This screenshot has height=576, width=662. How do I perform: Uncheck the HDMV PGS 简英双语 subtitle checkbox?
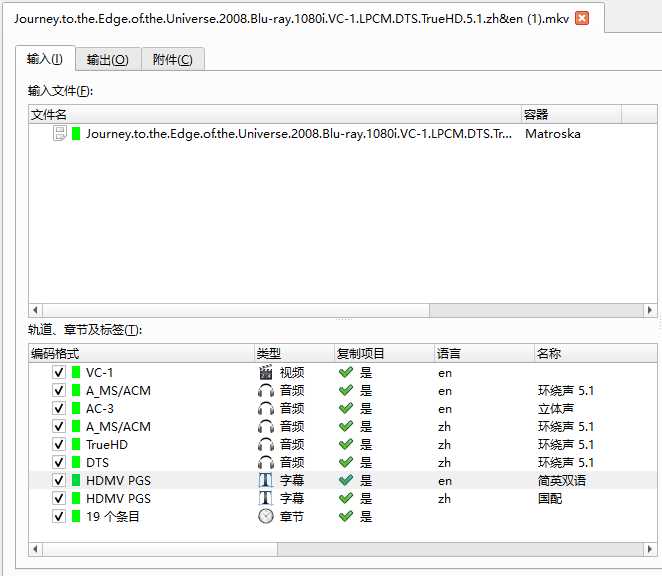click(x=59, y=480)
